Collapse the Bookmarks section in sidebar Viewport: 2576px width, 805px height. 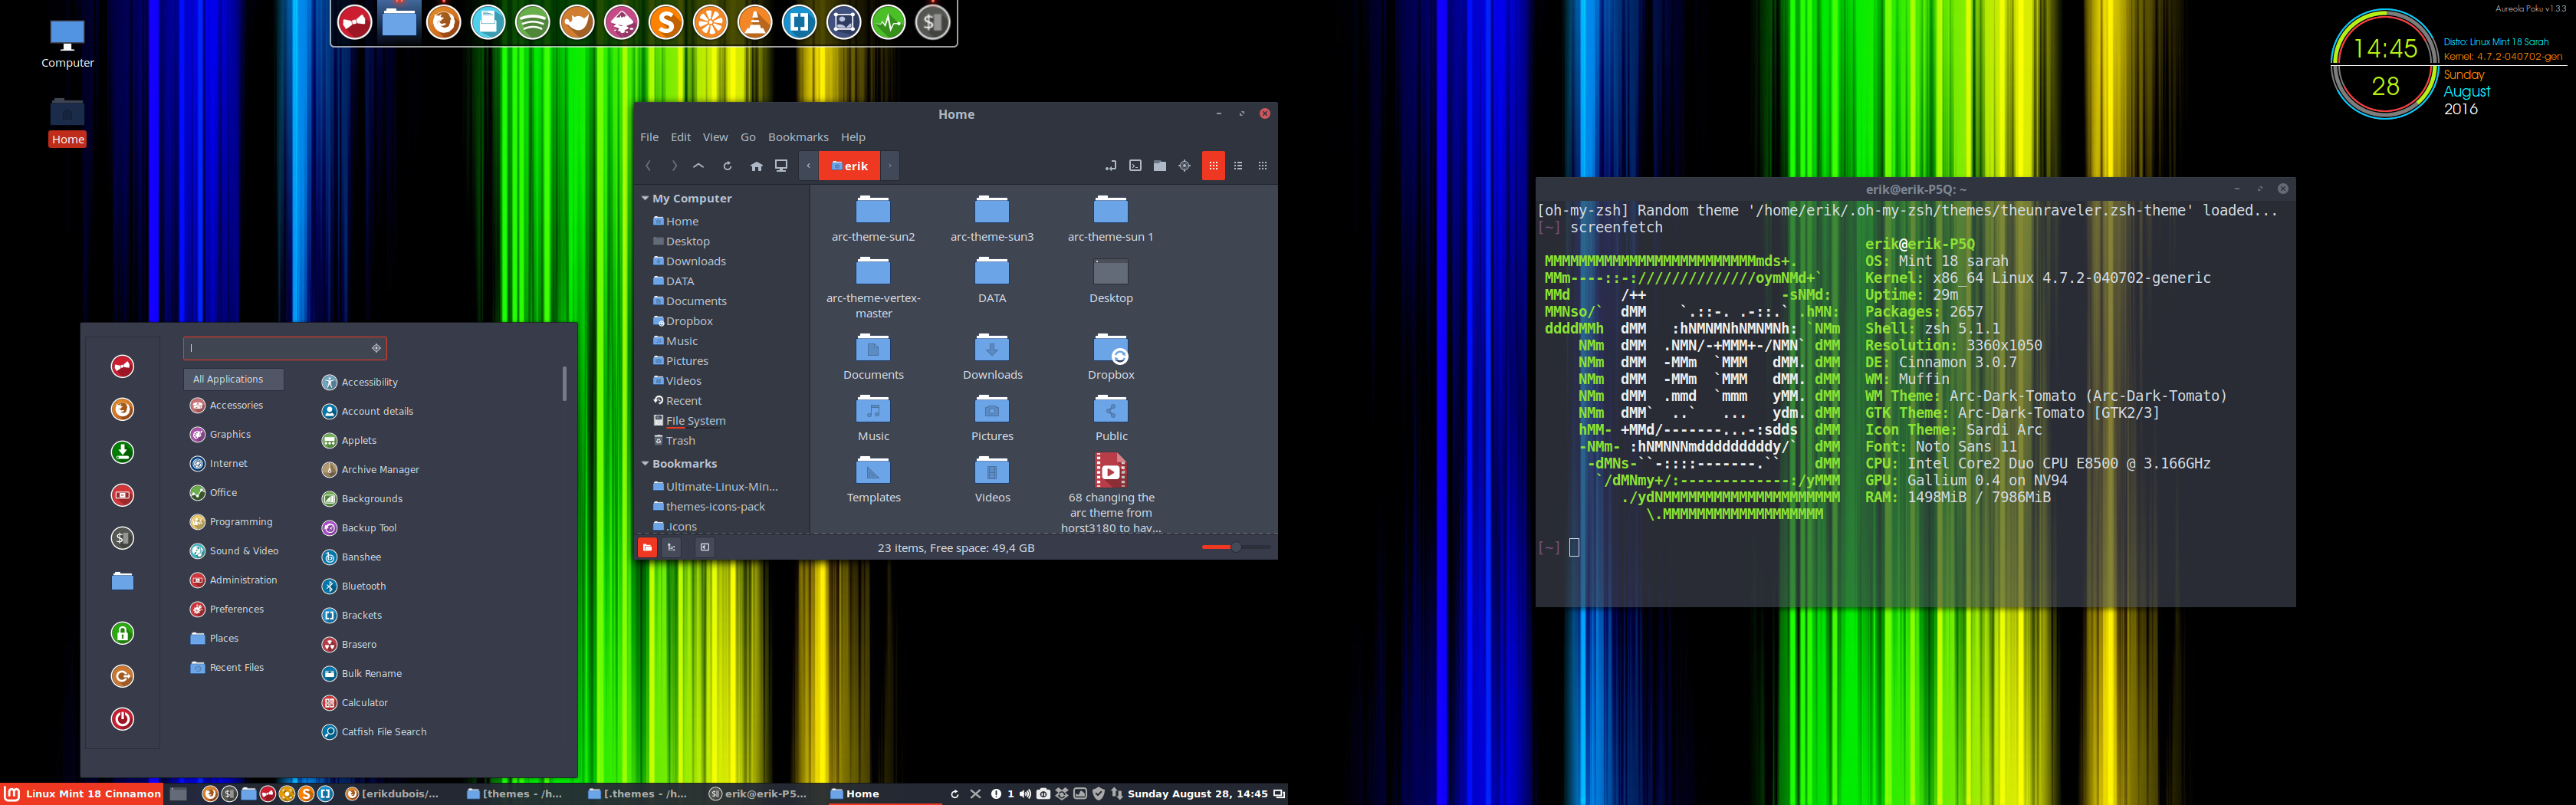645,464
